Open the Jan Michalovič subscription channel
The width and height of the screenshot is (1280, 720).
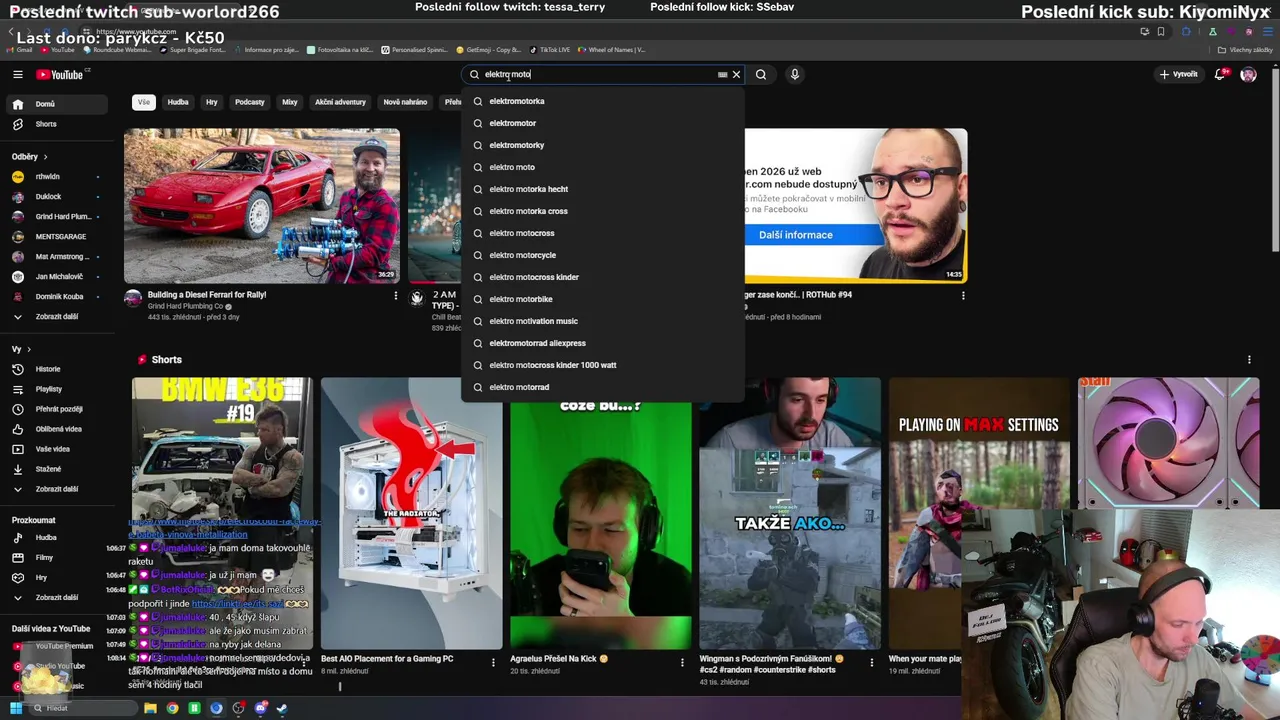pos(58,277)
